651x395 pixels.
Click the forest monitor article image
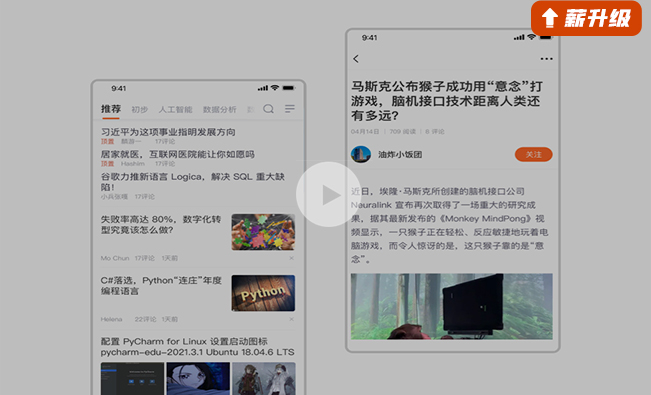click(x=451, y=307)
